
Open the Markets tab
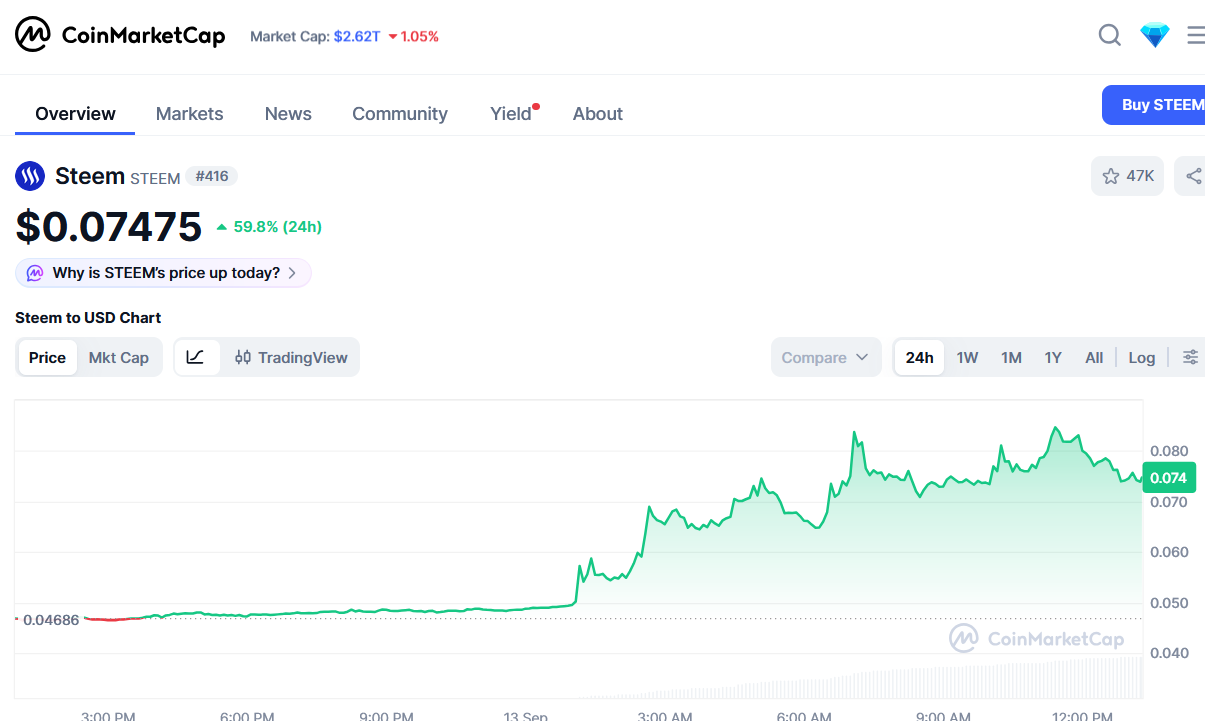(x=190, y=114)
